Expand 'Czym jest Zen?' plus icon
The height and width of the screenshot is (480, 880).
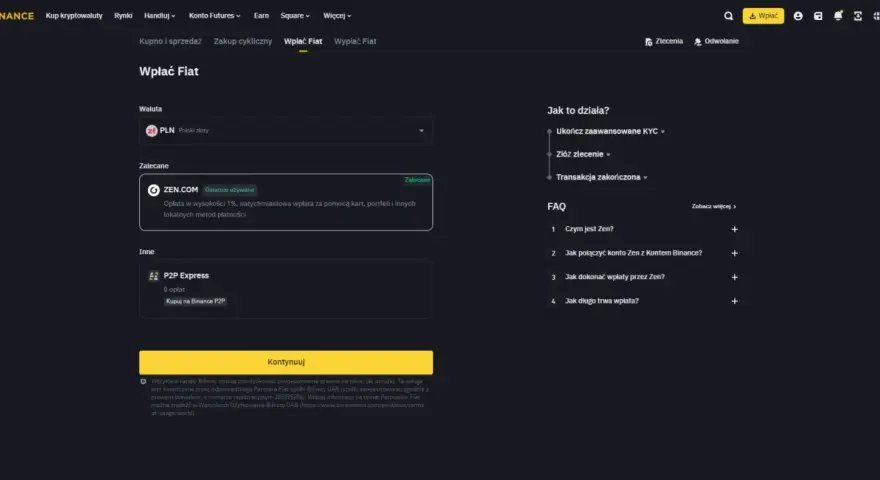pyautogui.click(x=734, y=229)
